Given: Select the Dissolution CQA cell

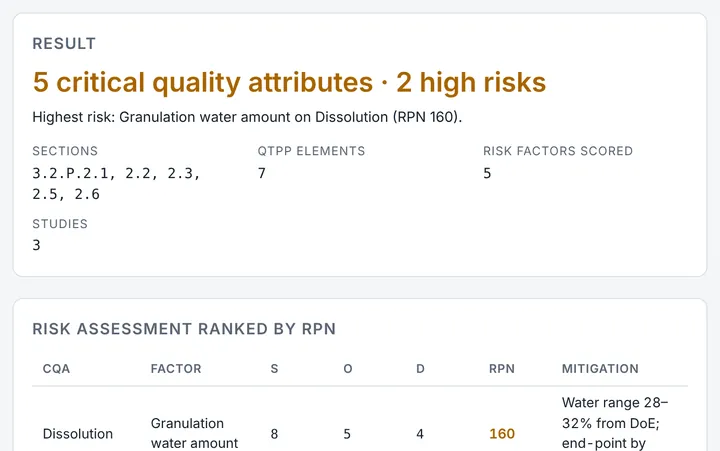Looking at the screenshot, I should 78,434.
